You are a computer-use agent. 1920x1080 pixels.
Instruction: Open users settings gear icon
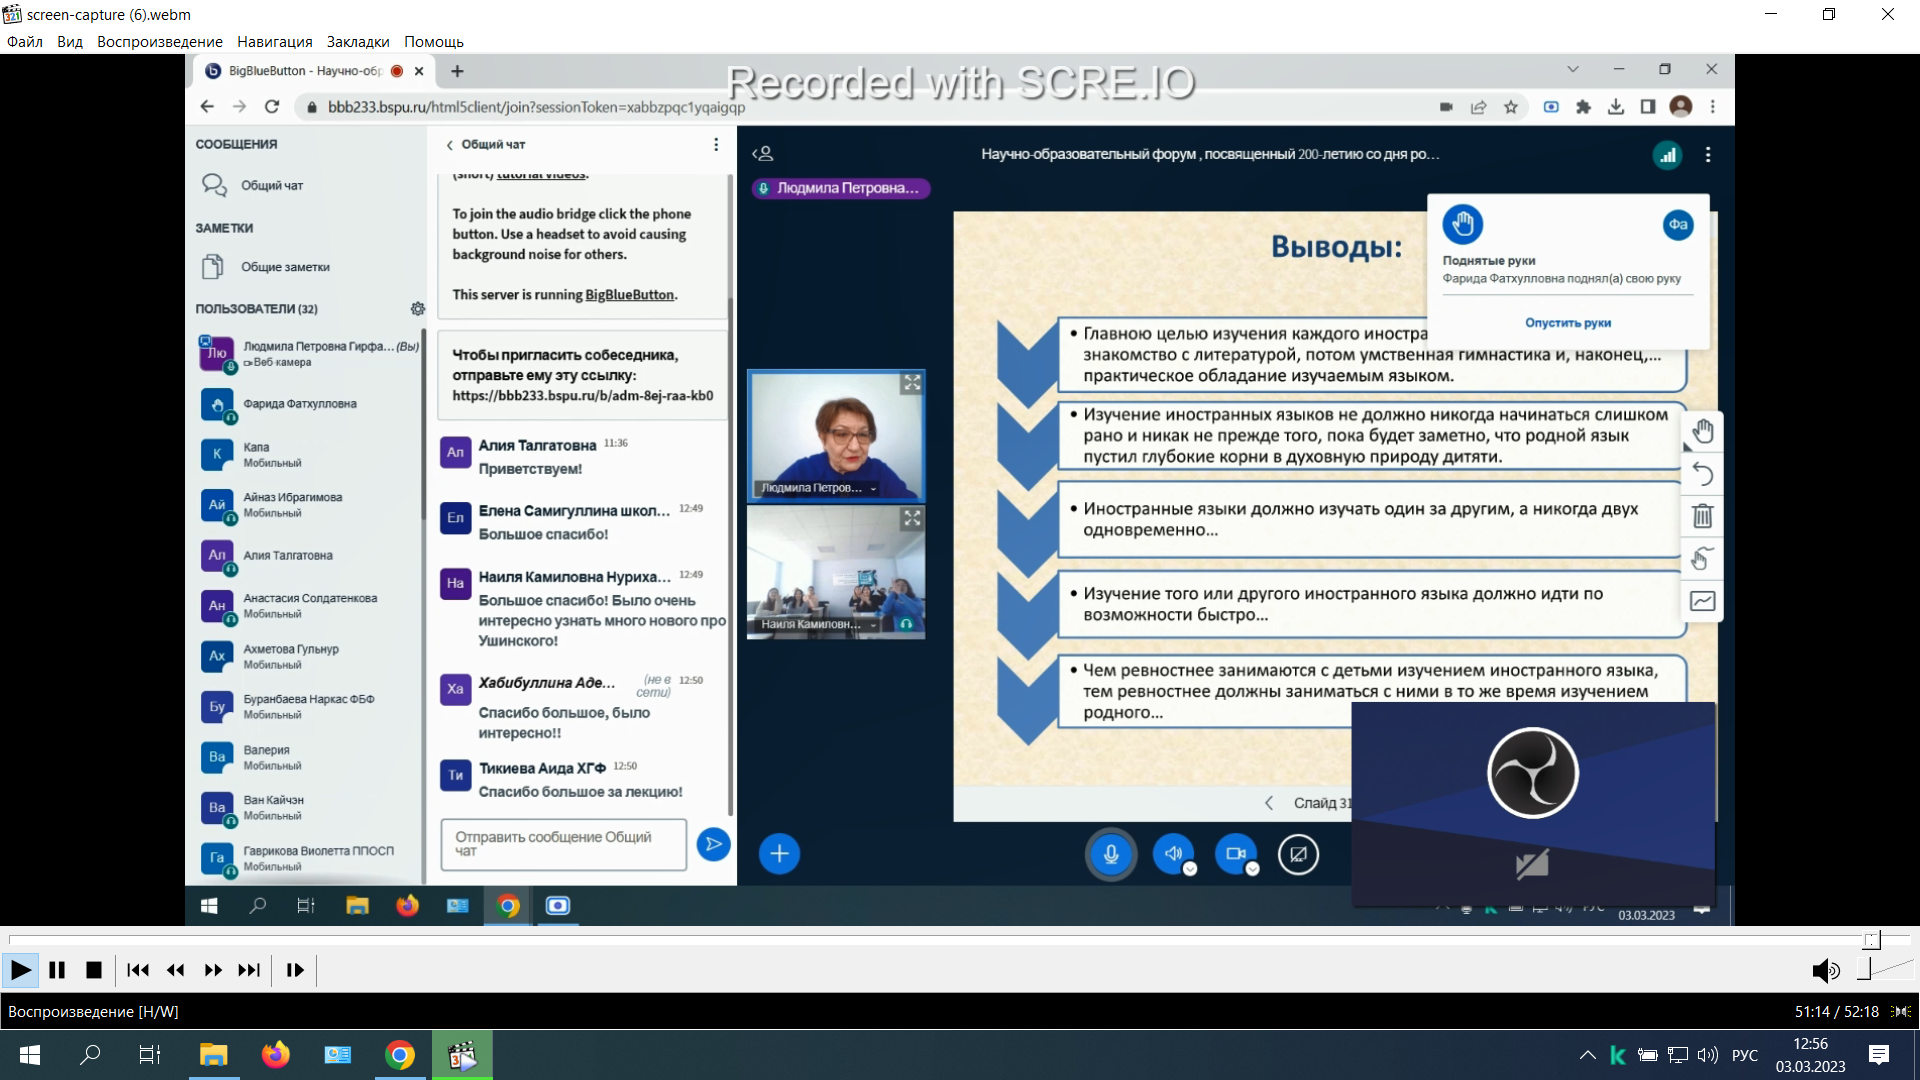[418, 309]
